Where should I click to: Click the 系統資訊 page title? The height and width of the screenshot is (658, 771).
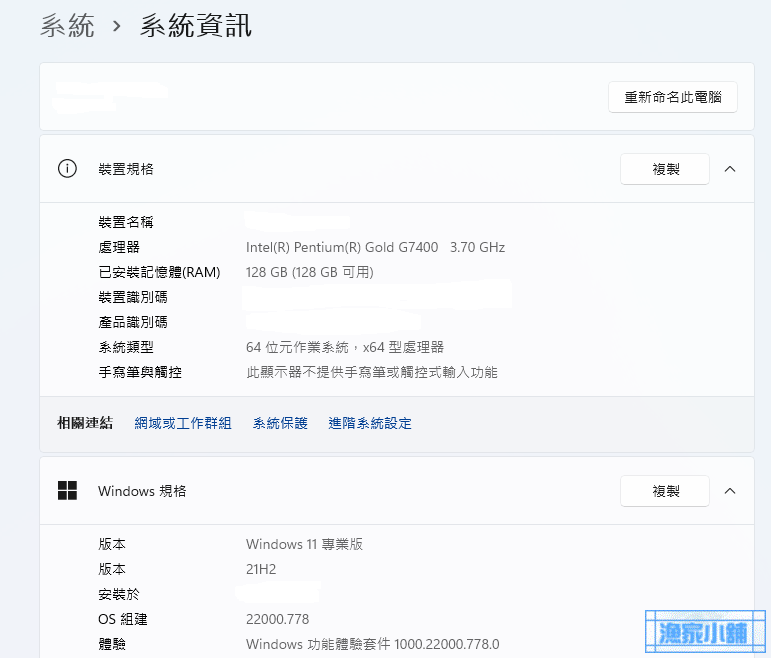pos(196,26)
